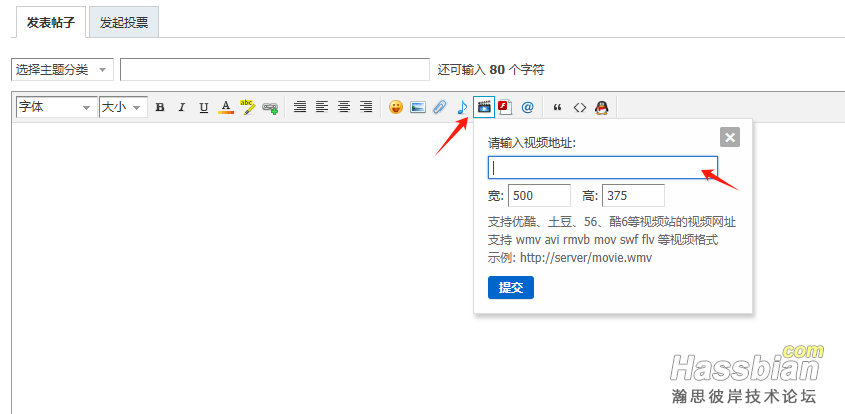Insert a code block
This screenshot has width=845, height=414.
[579, 107]
